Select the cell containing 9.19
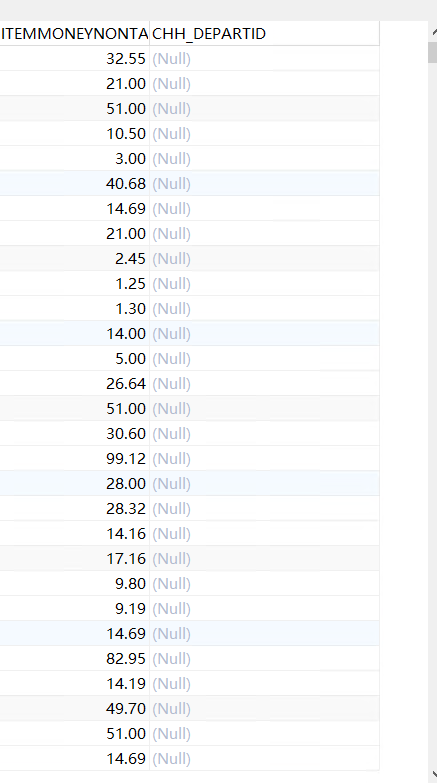 pyautogui.click(x=74, y=608)
